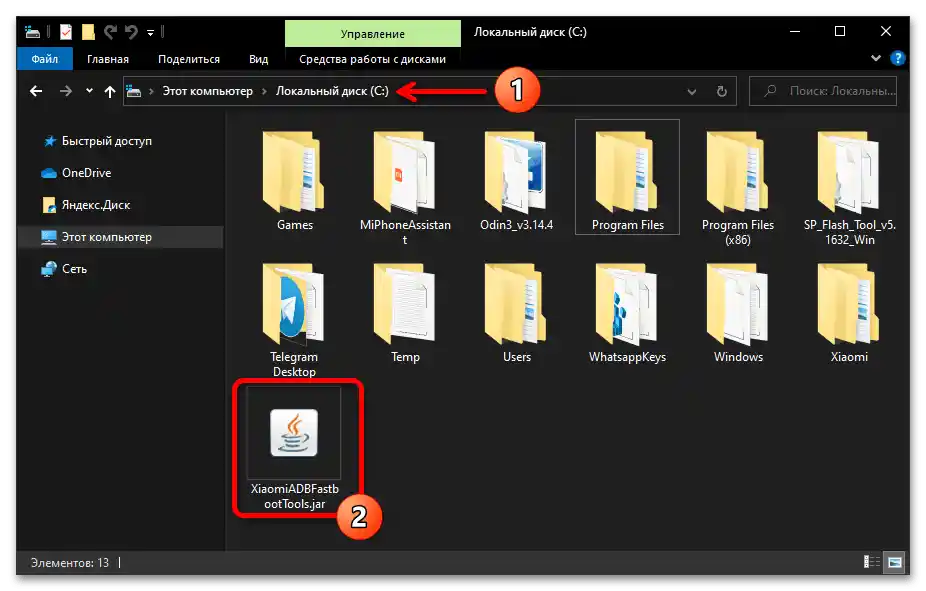926x591 pixels.
Task: Select the Управление contextual tab
Action: (373, 34)
